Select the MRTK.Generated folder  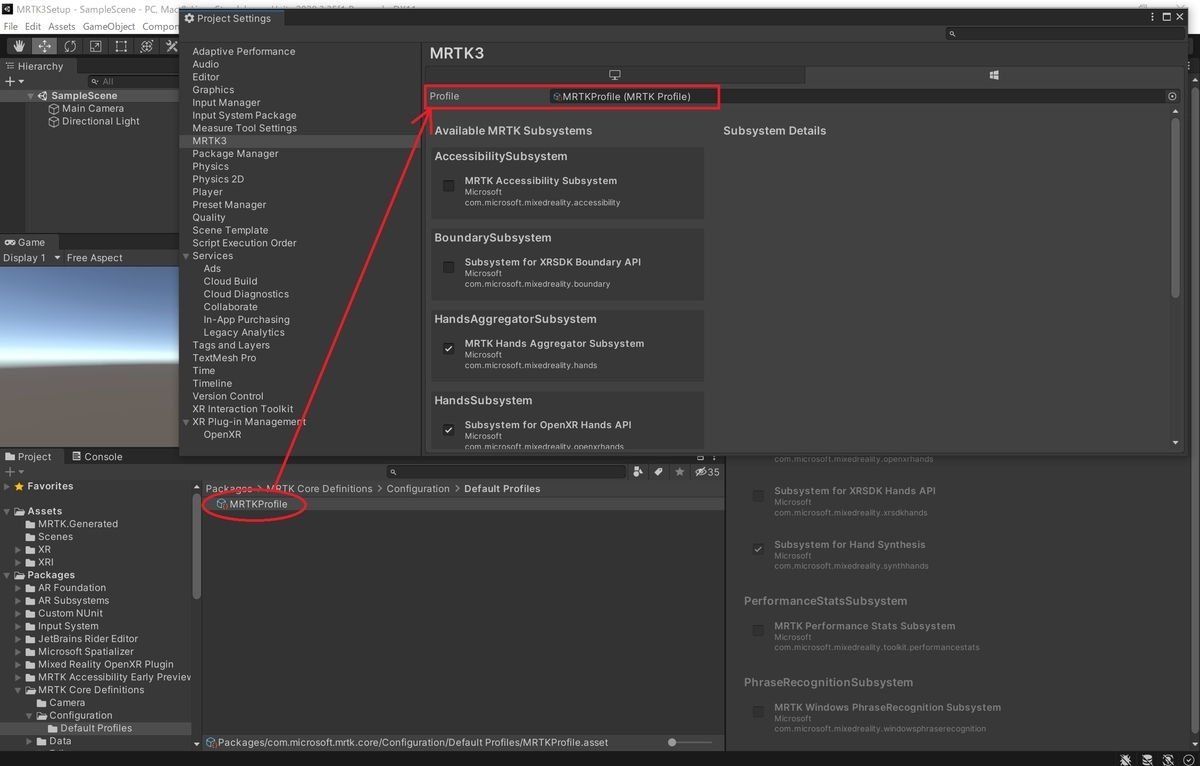[x=78, y=524]
